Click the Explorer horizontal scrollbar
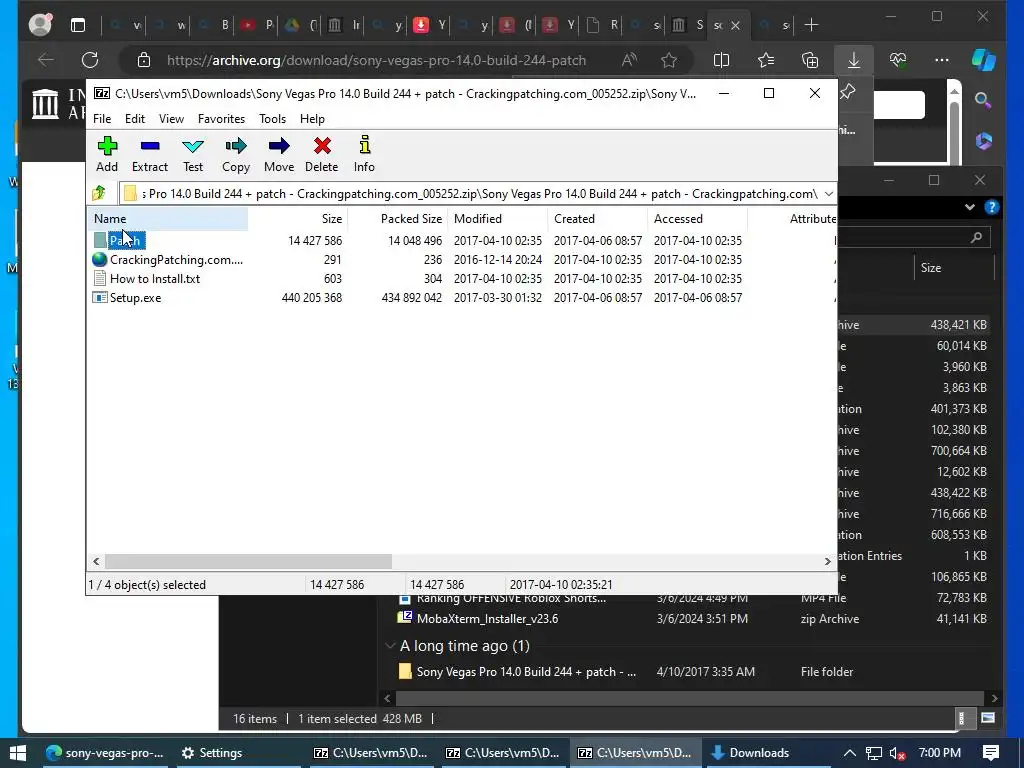The image size is (1024, 768). coord(689,698)
